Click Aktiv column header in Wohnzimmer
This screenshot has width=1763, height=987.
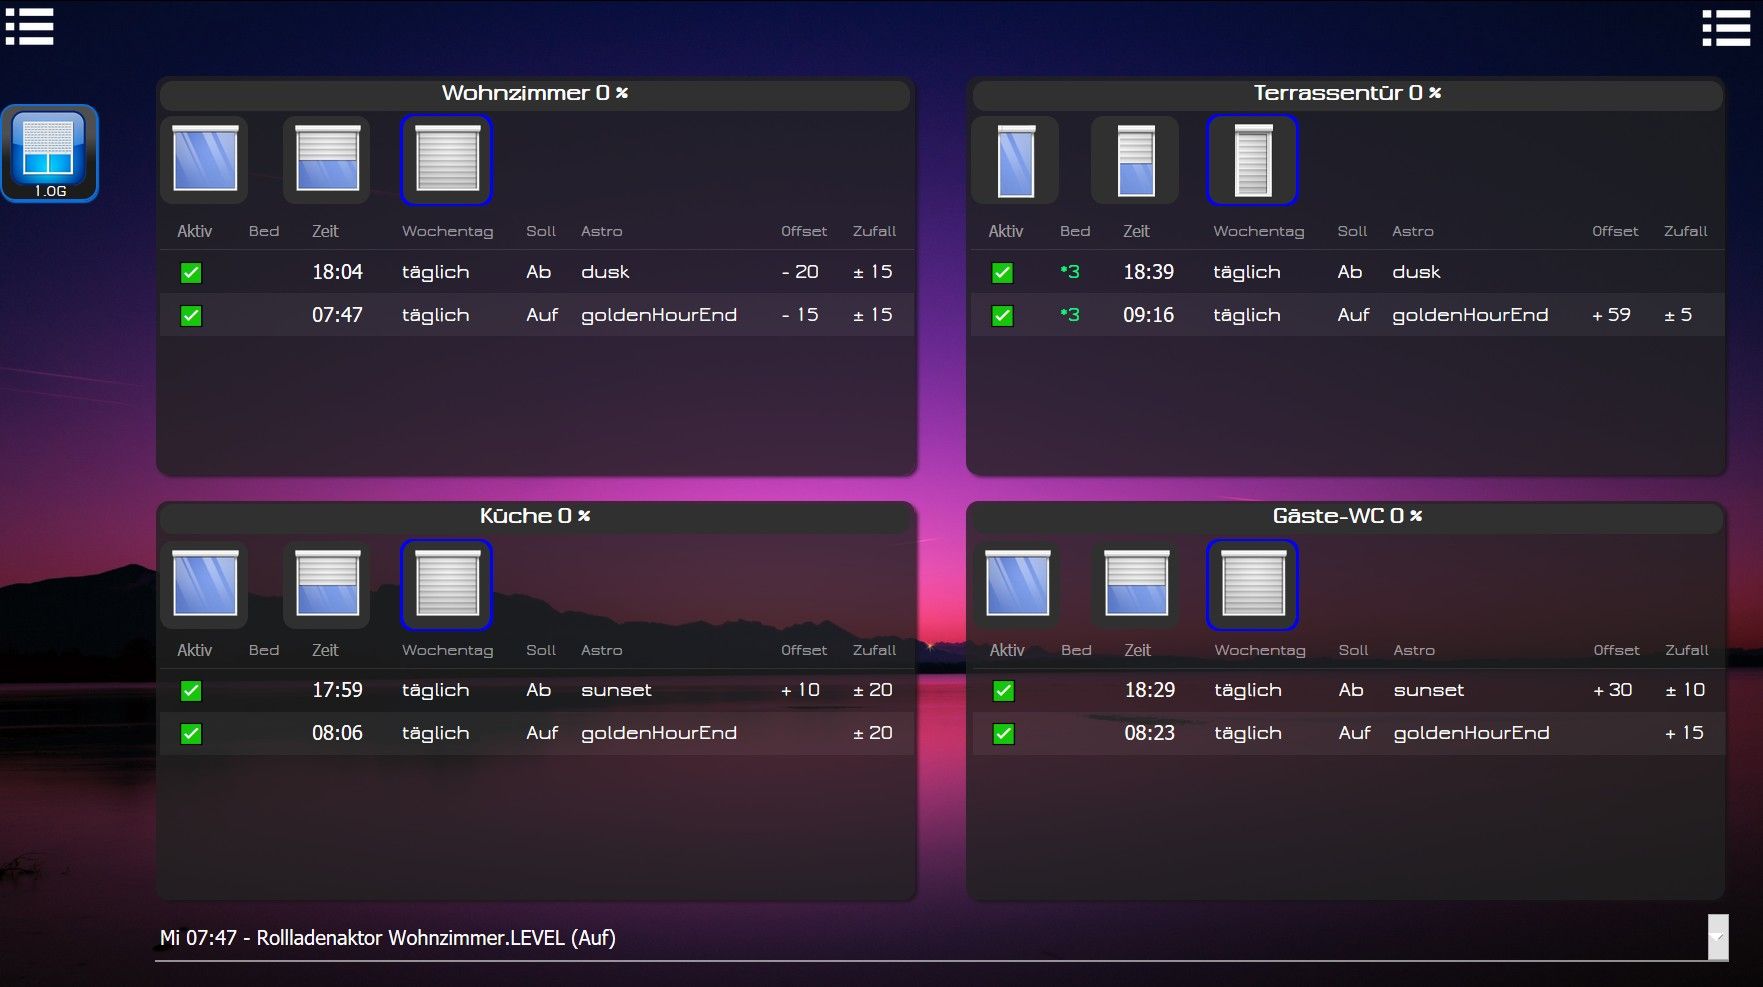tap(195, 231)
